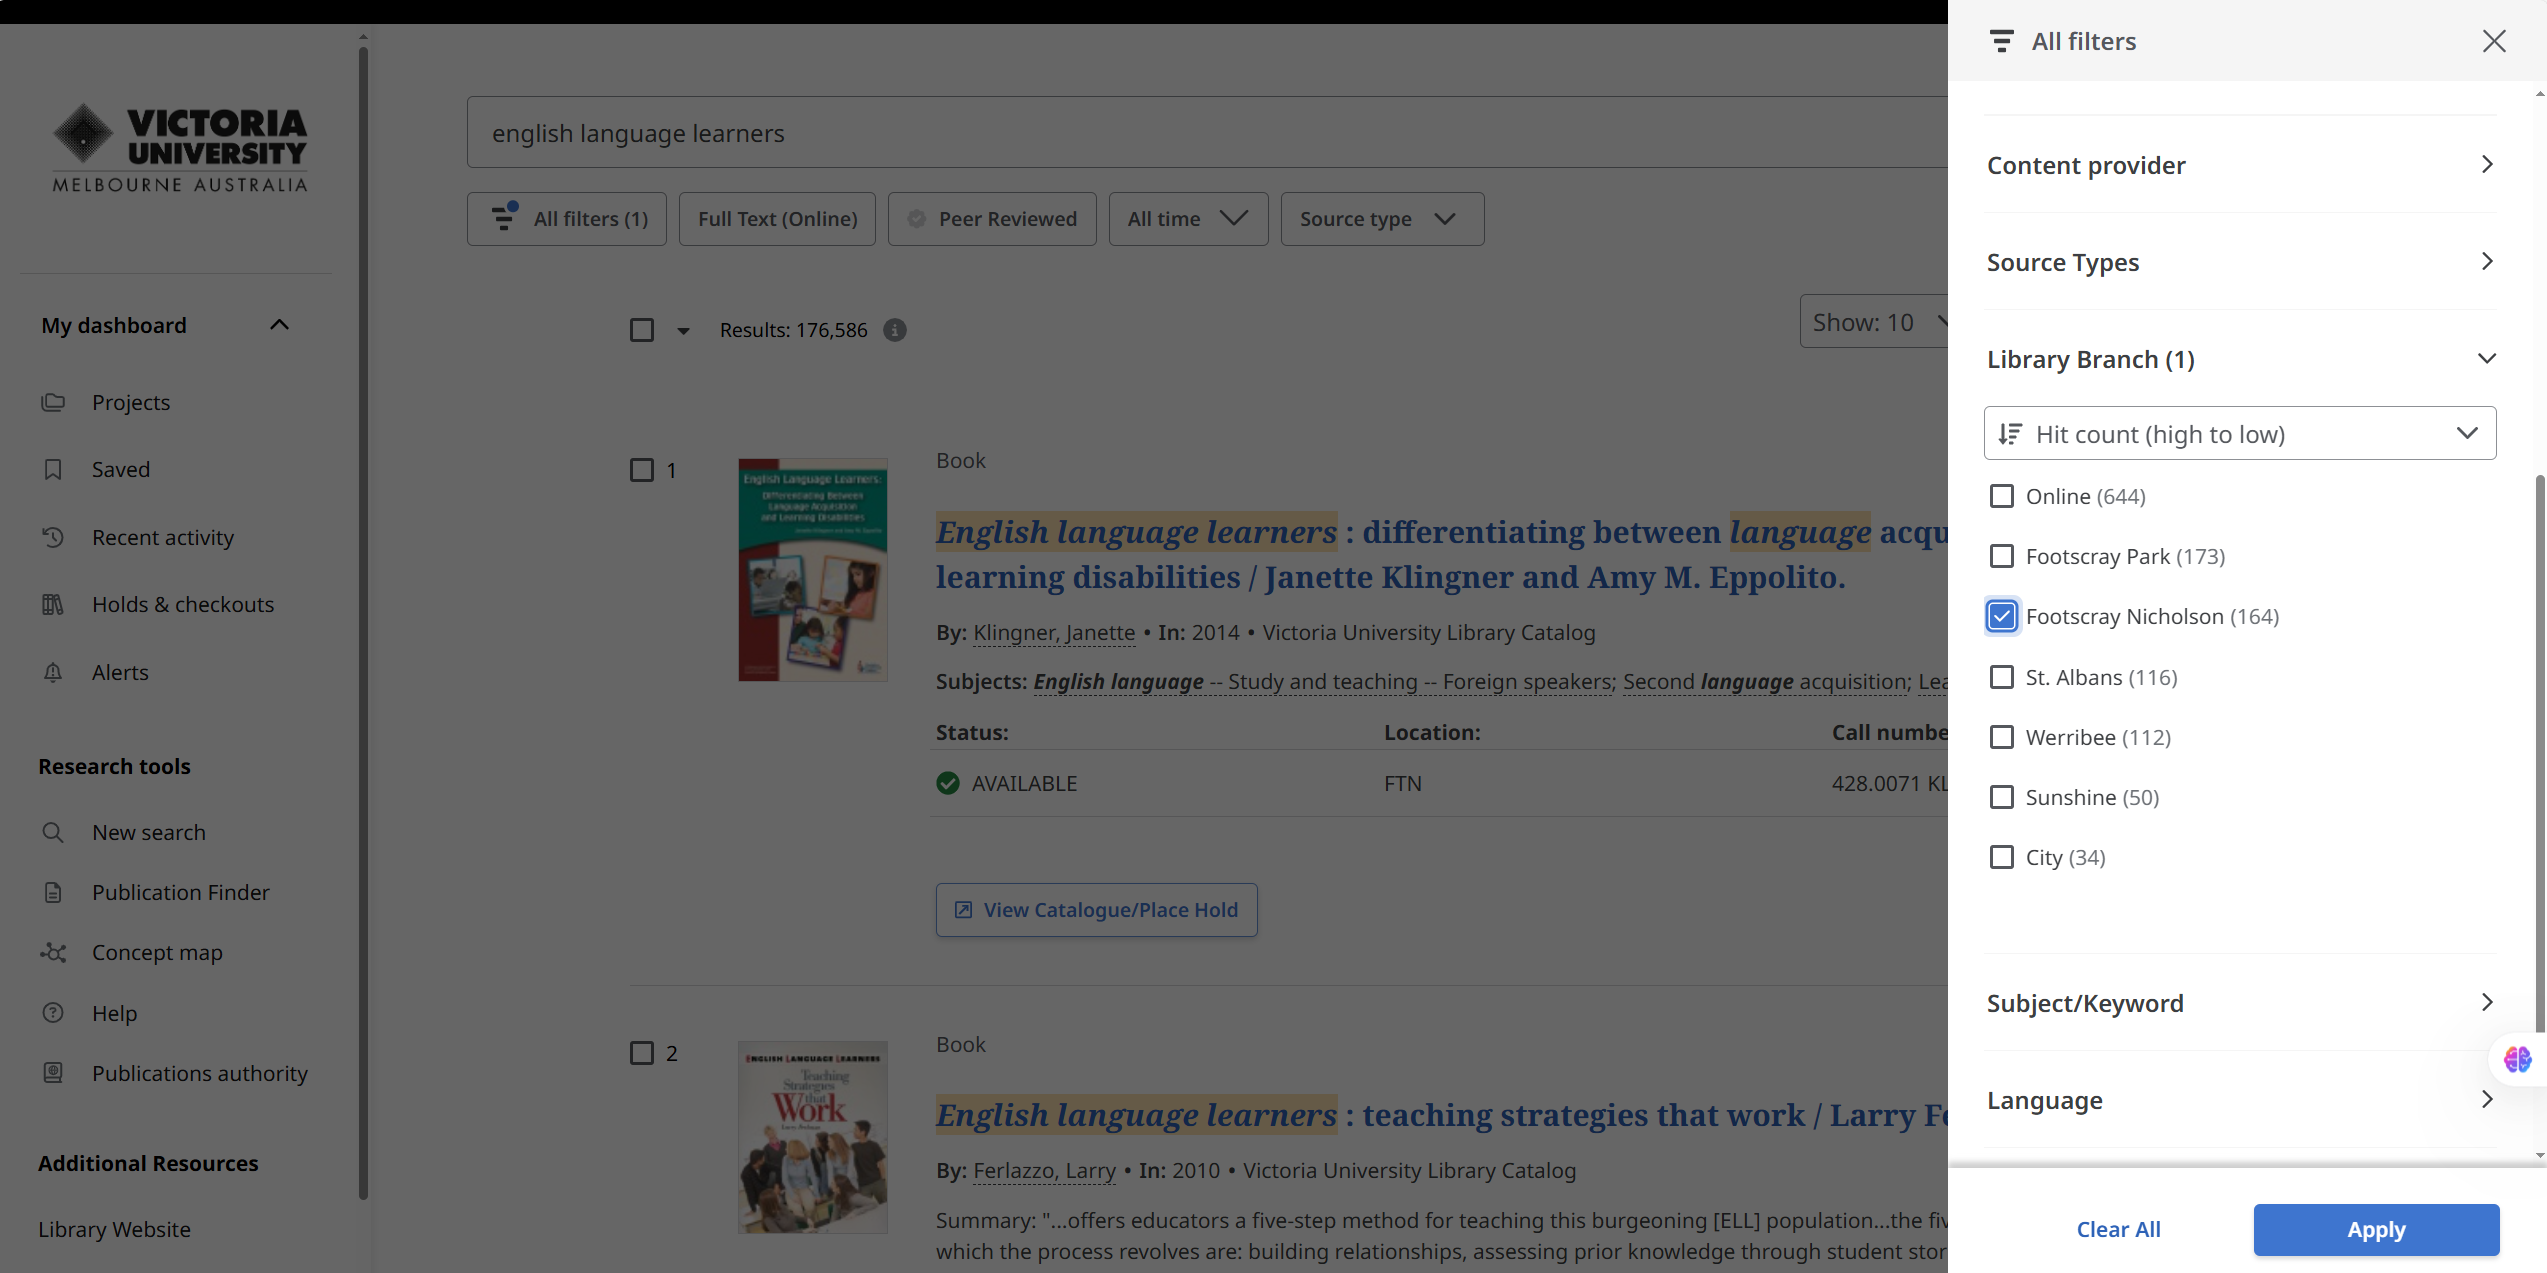The width and height of the screenshot is (2547, 1273).
Task: Click the AI assistant brain icon
Action: click(2517, 1059)
